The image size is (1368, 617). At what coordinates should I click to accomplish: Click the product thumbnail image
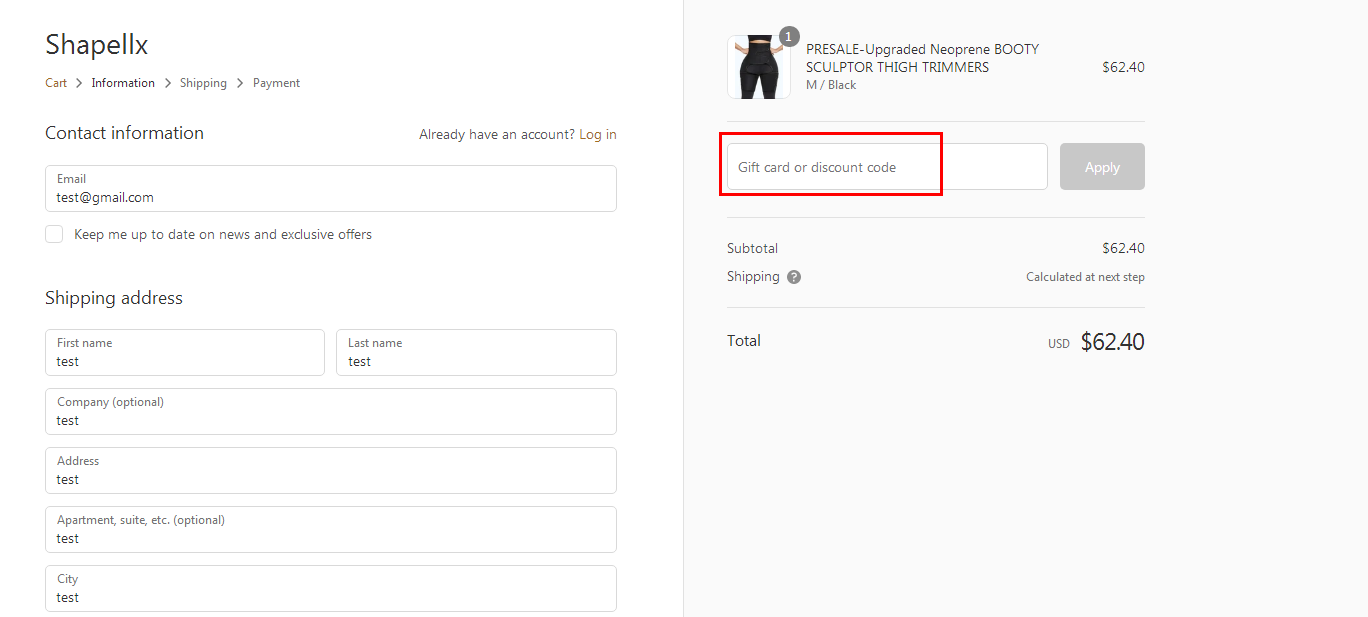click(752, 68)
